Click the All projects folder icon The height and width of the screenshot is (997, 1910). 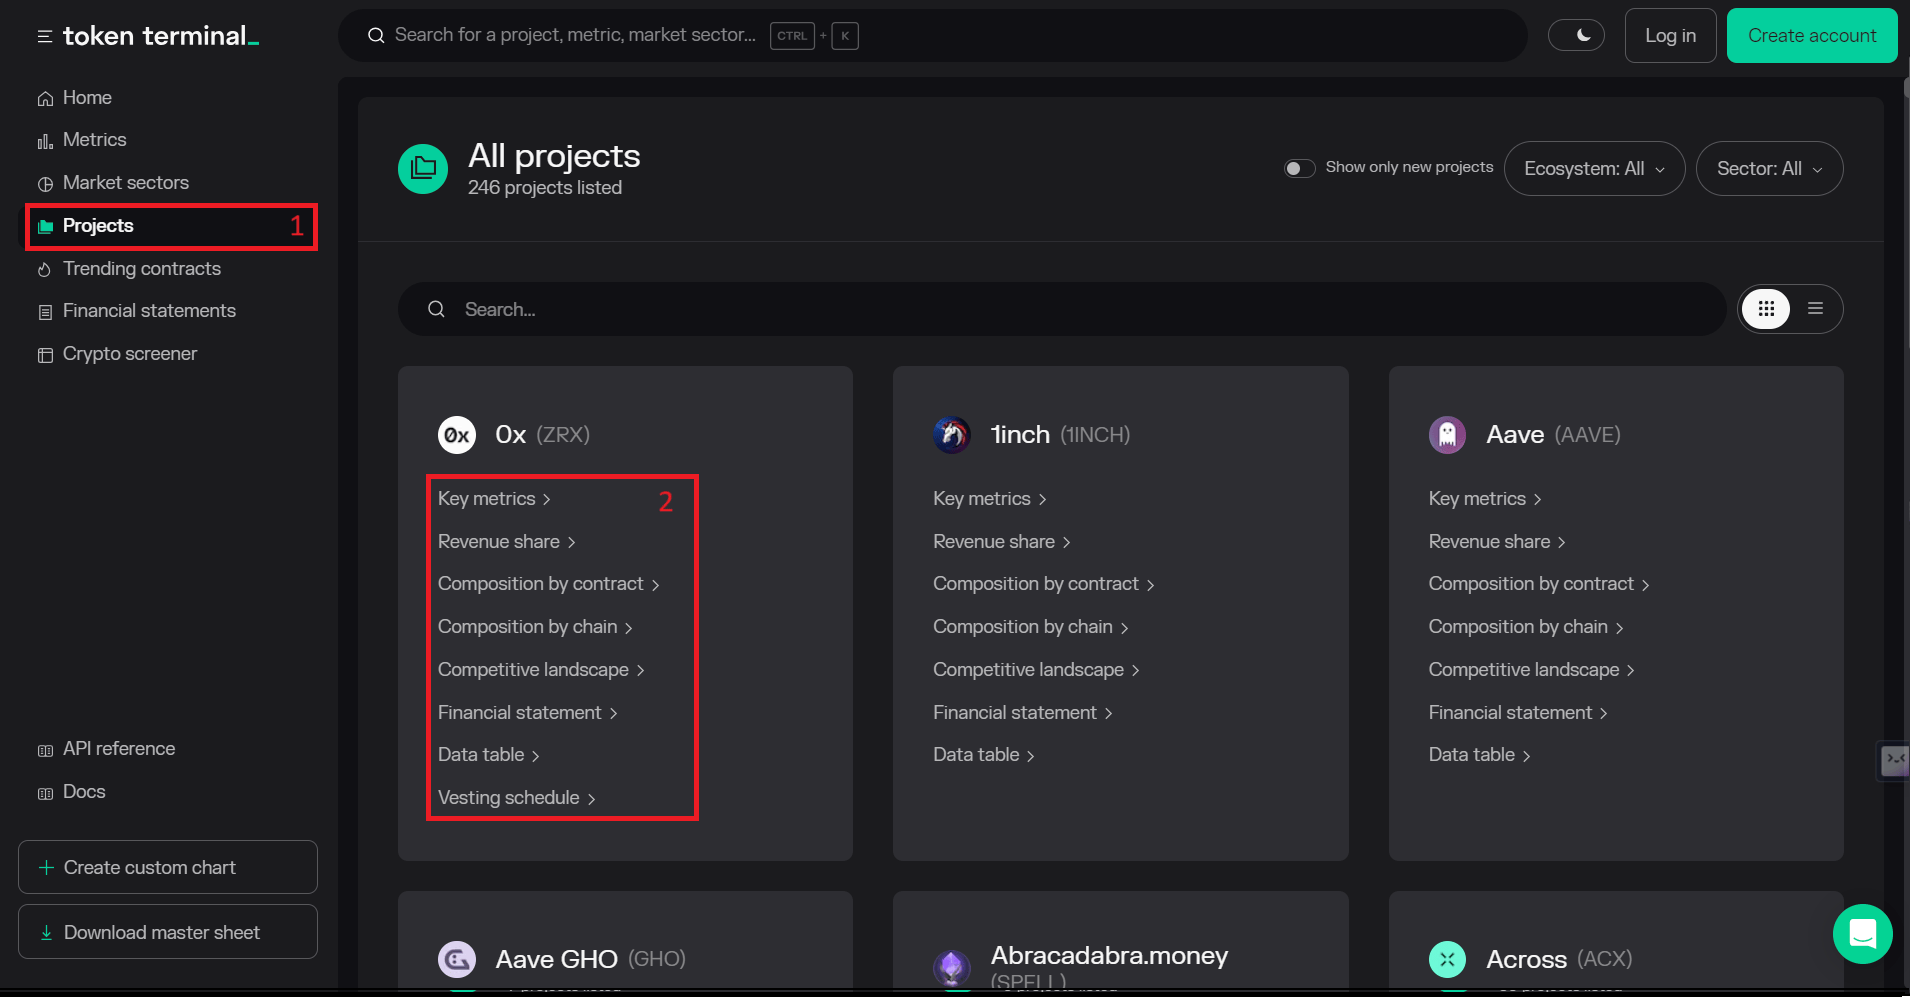coord(423,169)
